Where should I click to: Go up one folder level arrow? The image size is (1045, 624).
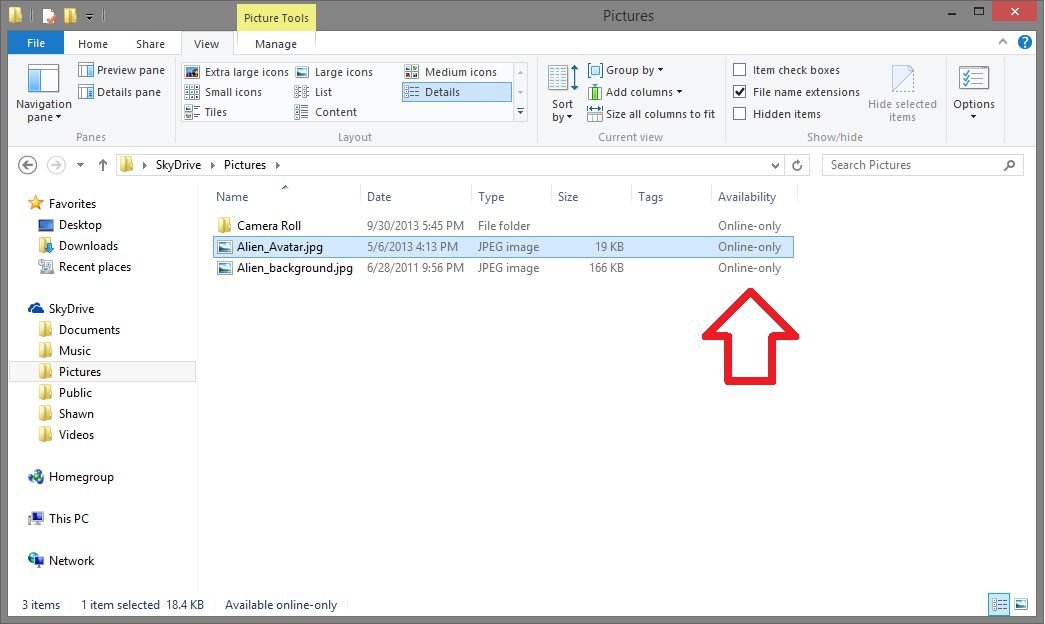coord(102,165)
